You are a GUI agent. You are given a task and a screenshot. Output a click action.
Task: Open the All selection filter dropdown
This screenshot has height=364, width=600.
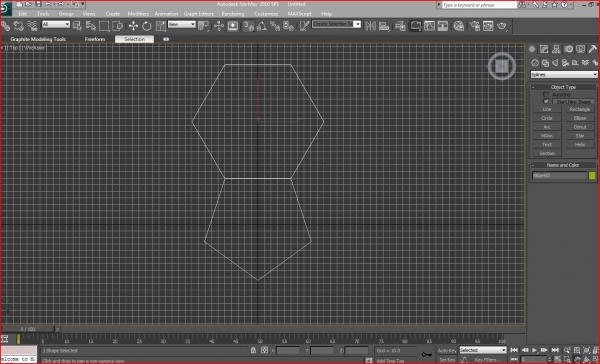56,24
